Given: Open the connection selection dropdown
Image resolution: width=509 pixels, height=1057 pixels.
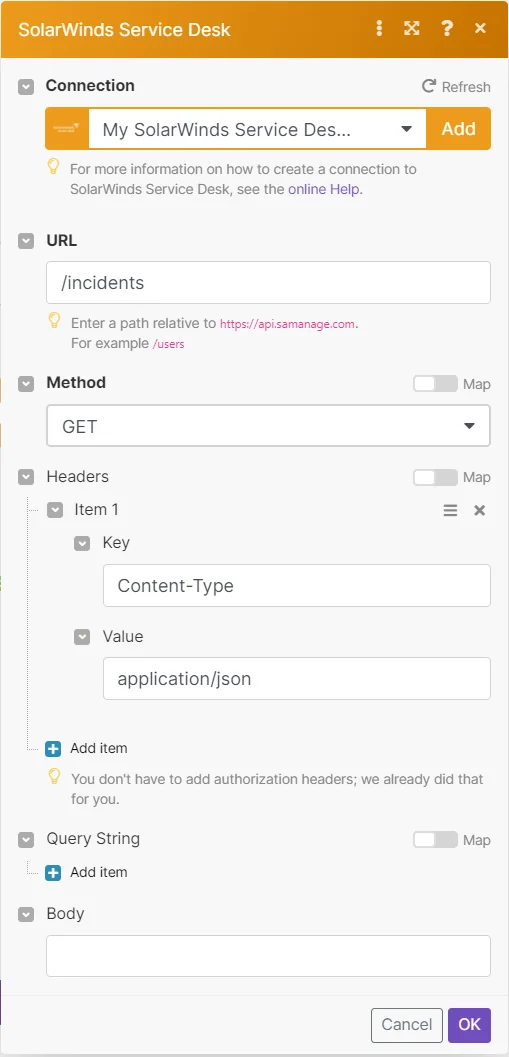Looking at the screenshot, I should (257, 129).
